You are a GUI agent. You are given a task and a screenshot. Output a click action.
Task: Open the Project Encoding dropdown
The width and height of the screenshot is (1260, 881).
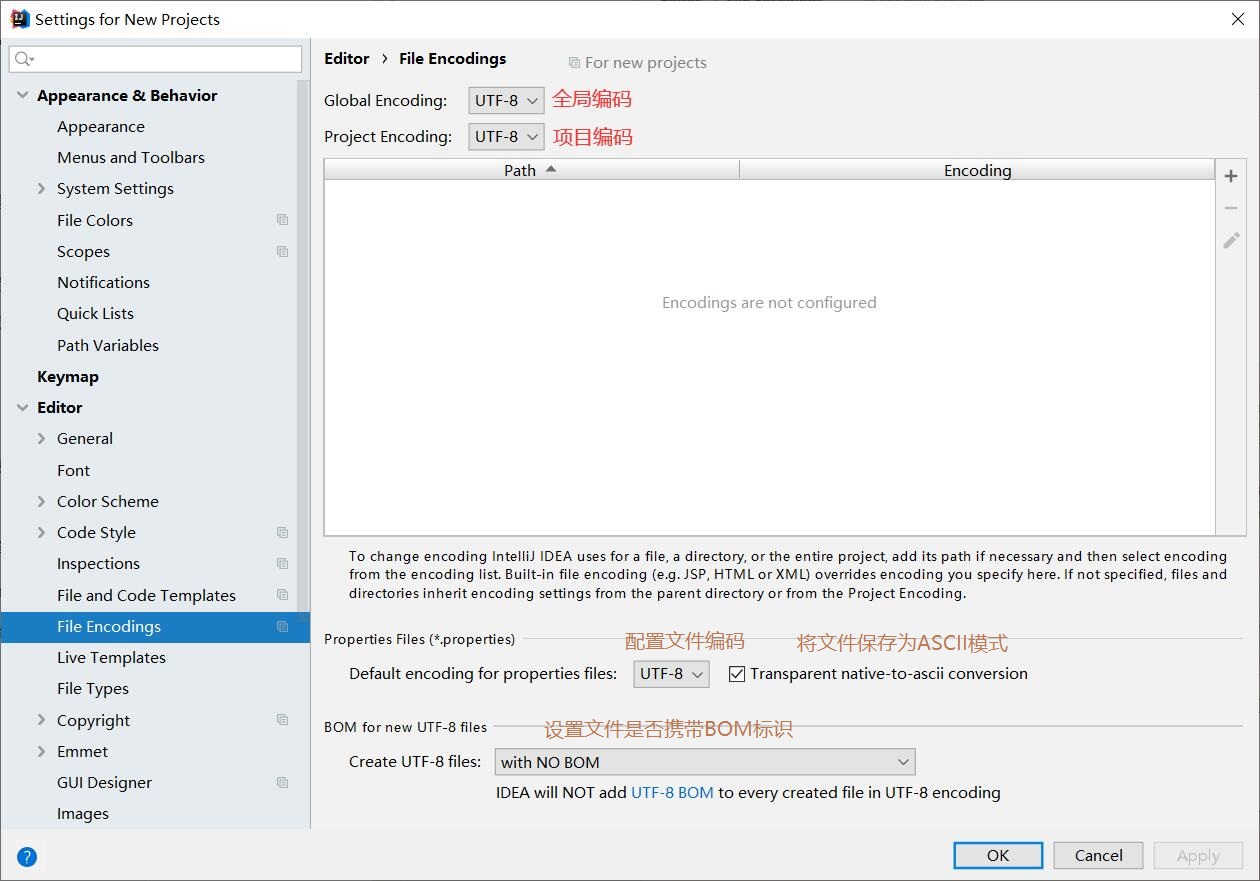click(x=506, y=136)
